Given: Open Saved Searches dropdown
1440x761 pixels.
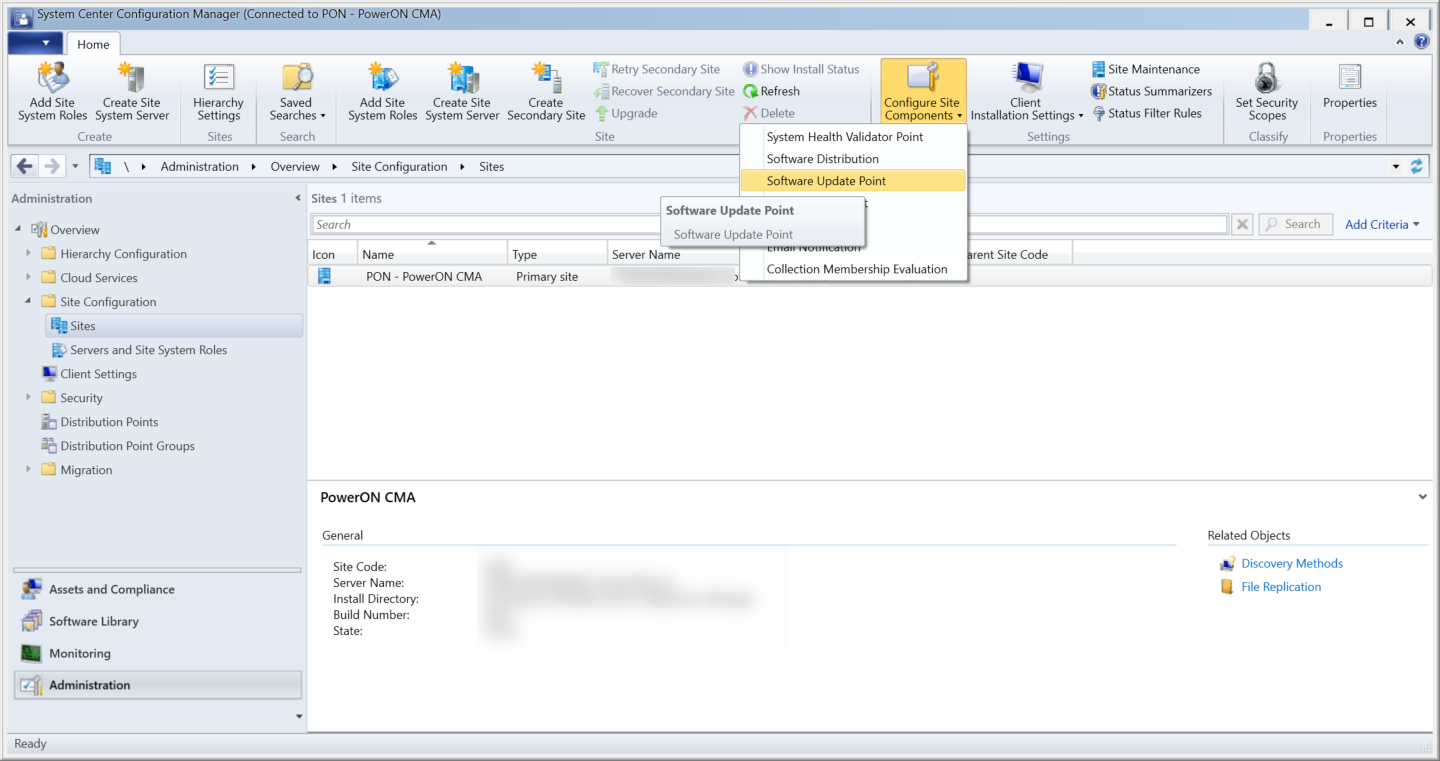Looking at the screenshot, I should [x=297, y=92].
